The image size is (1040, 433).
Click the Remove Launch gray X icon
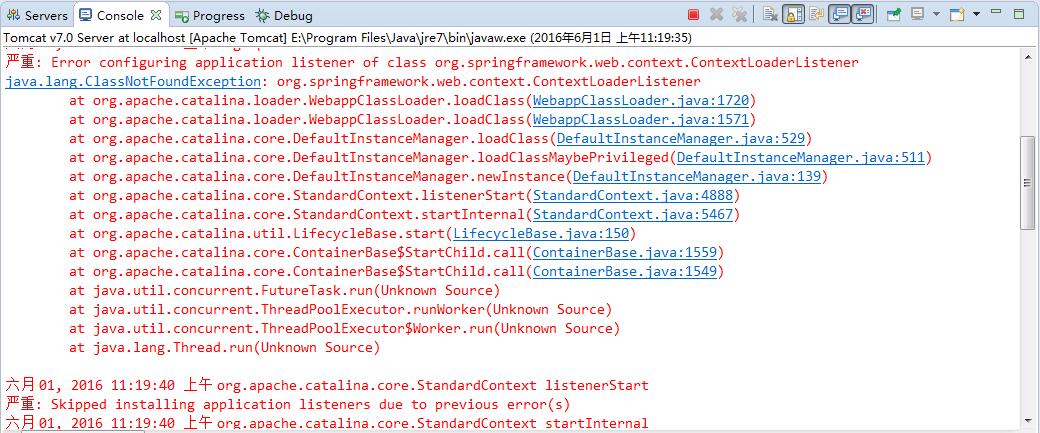click(716, 15)
